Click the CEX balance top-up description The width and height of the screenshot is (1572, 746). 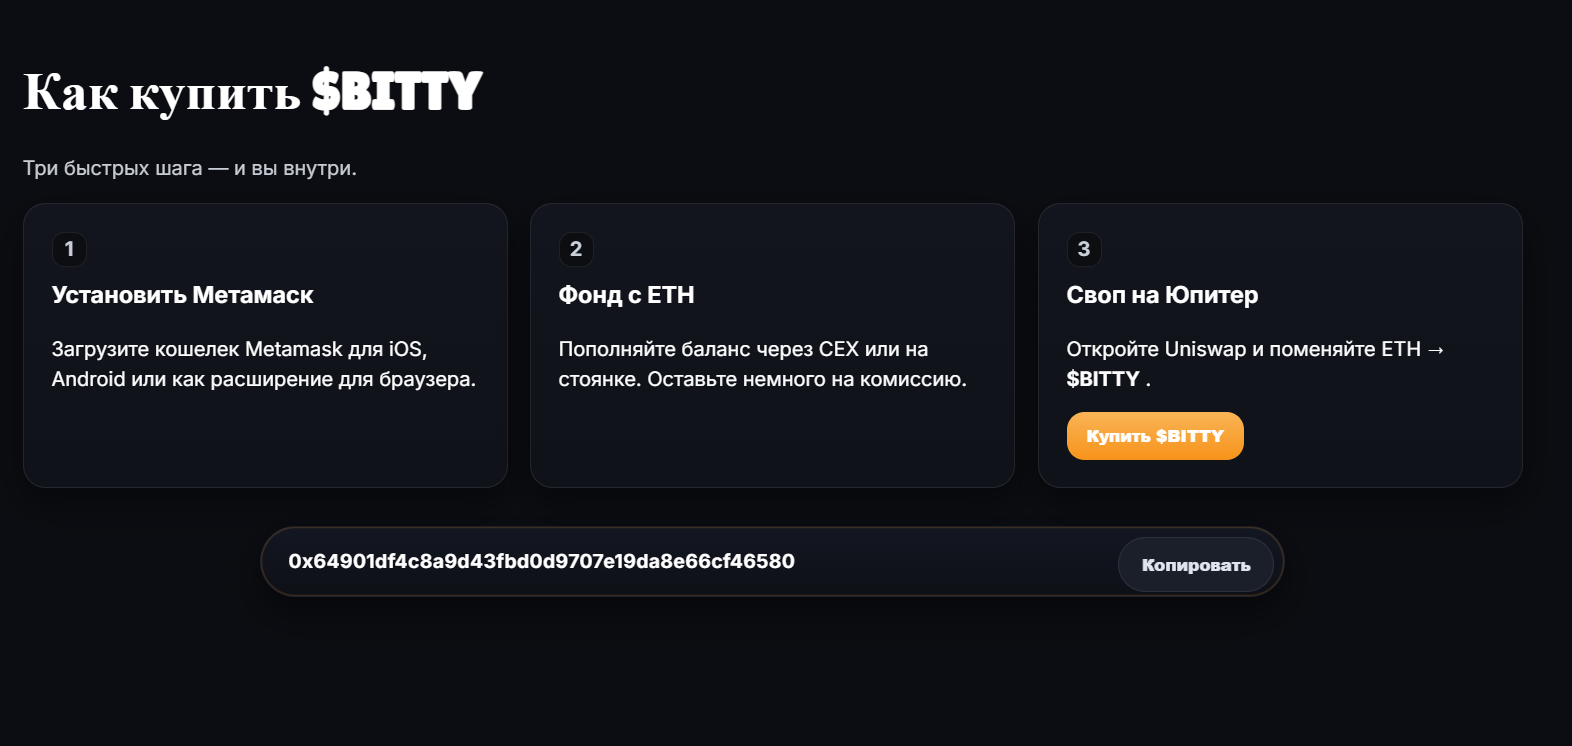762,364
